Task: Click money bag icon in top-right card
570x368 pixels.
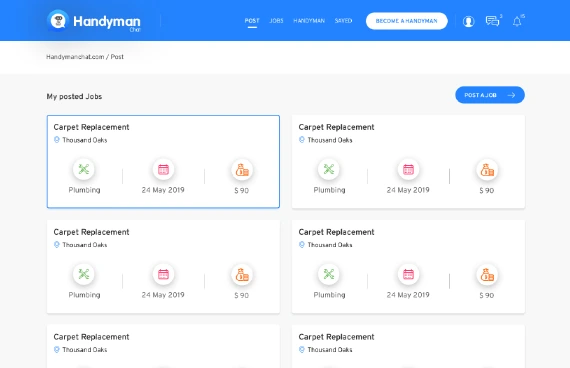Action: click(x=487, y=169)
